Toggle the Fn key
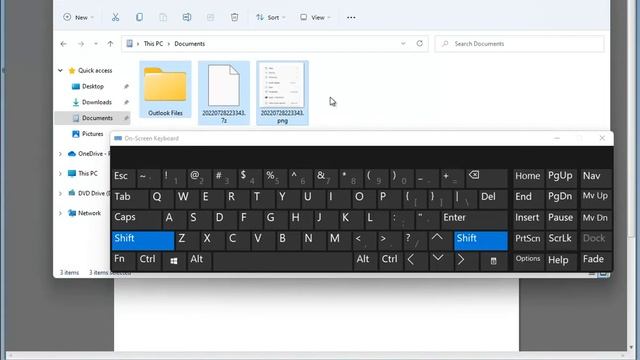 pyautogui.click(x=123, y=261)
